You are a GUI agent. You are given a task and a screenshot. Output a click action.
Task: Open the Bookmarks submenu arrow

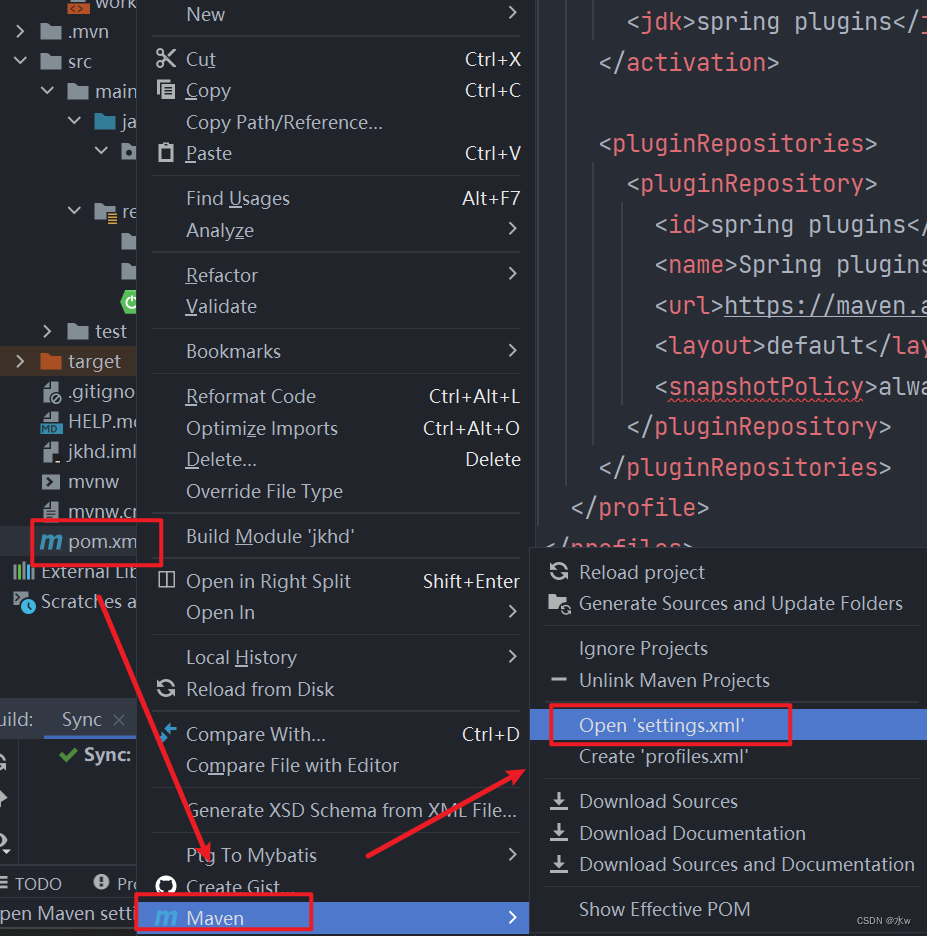click(512, 350)
